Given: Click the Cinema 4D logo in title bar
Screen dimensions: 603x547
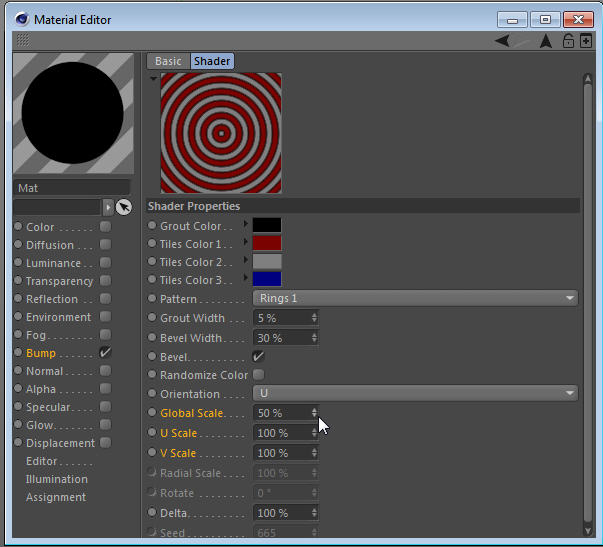Looking at the screenshot, I should (22, 18).
